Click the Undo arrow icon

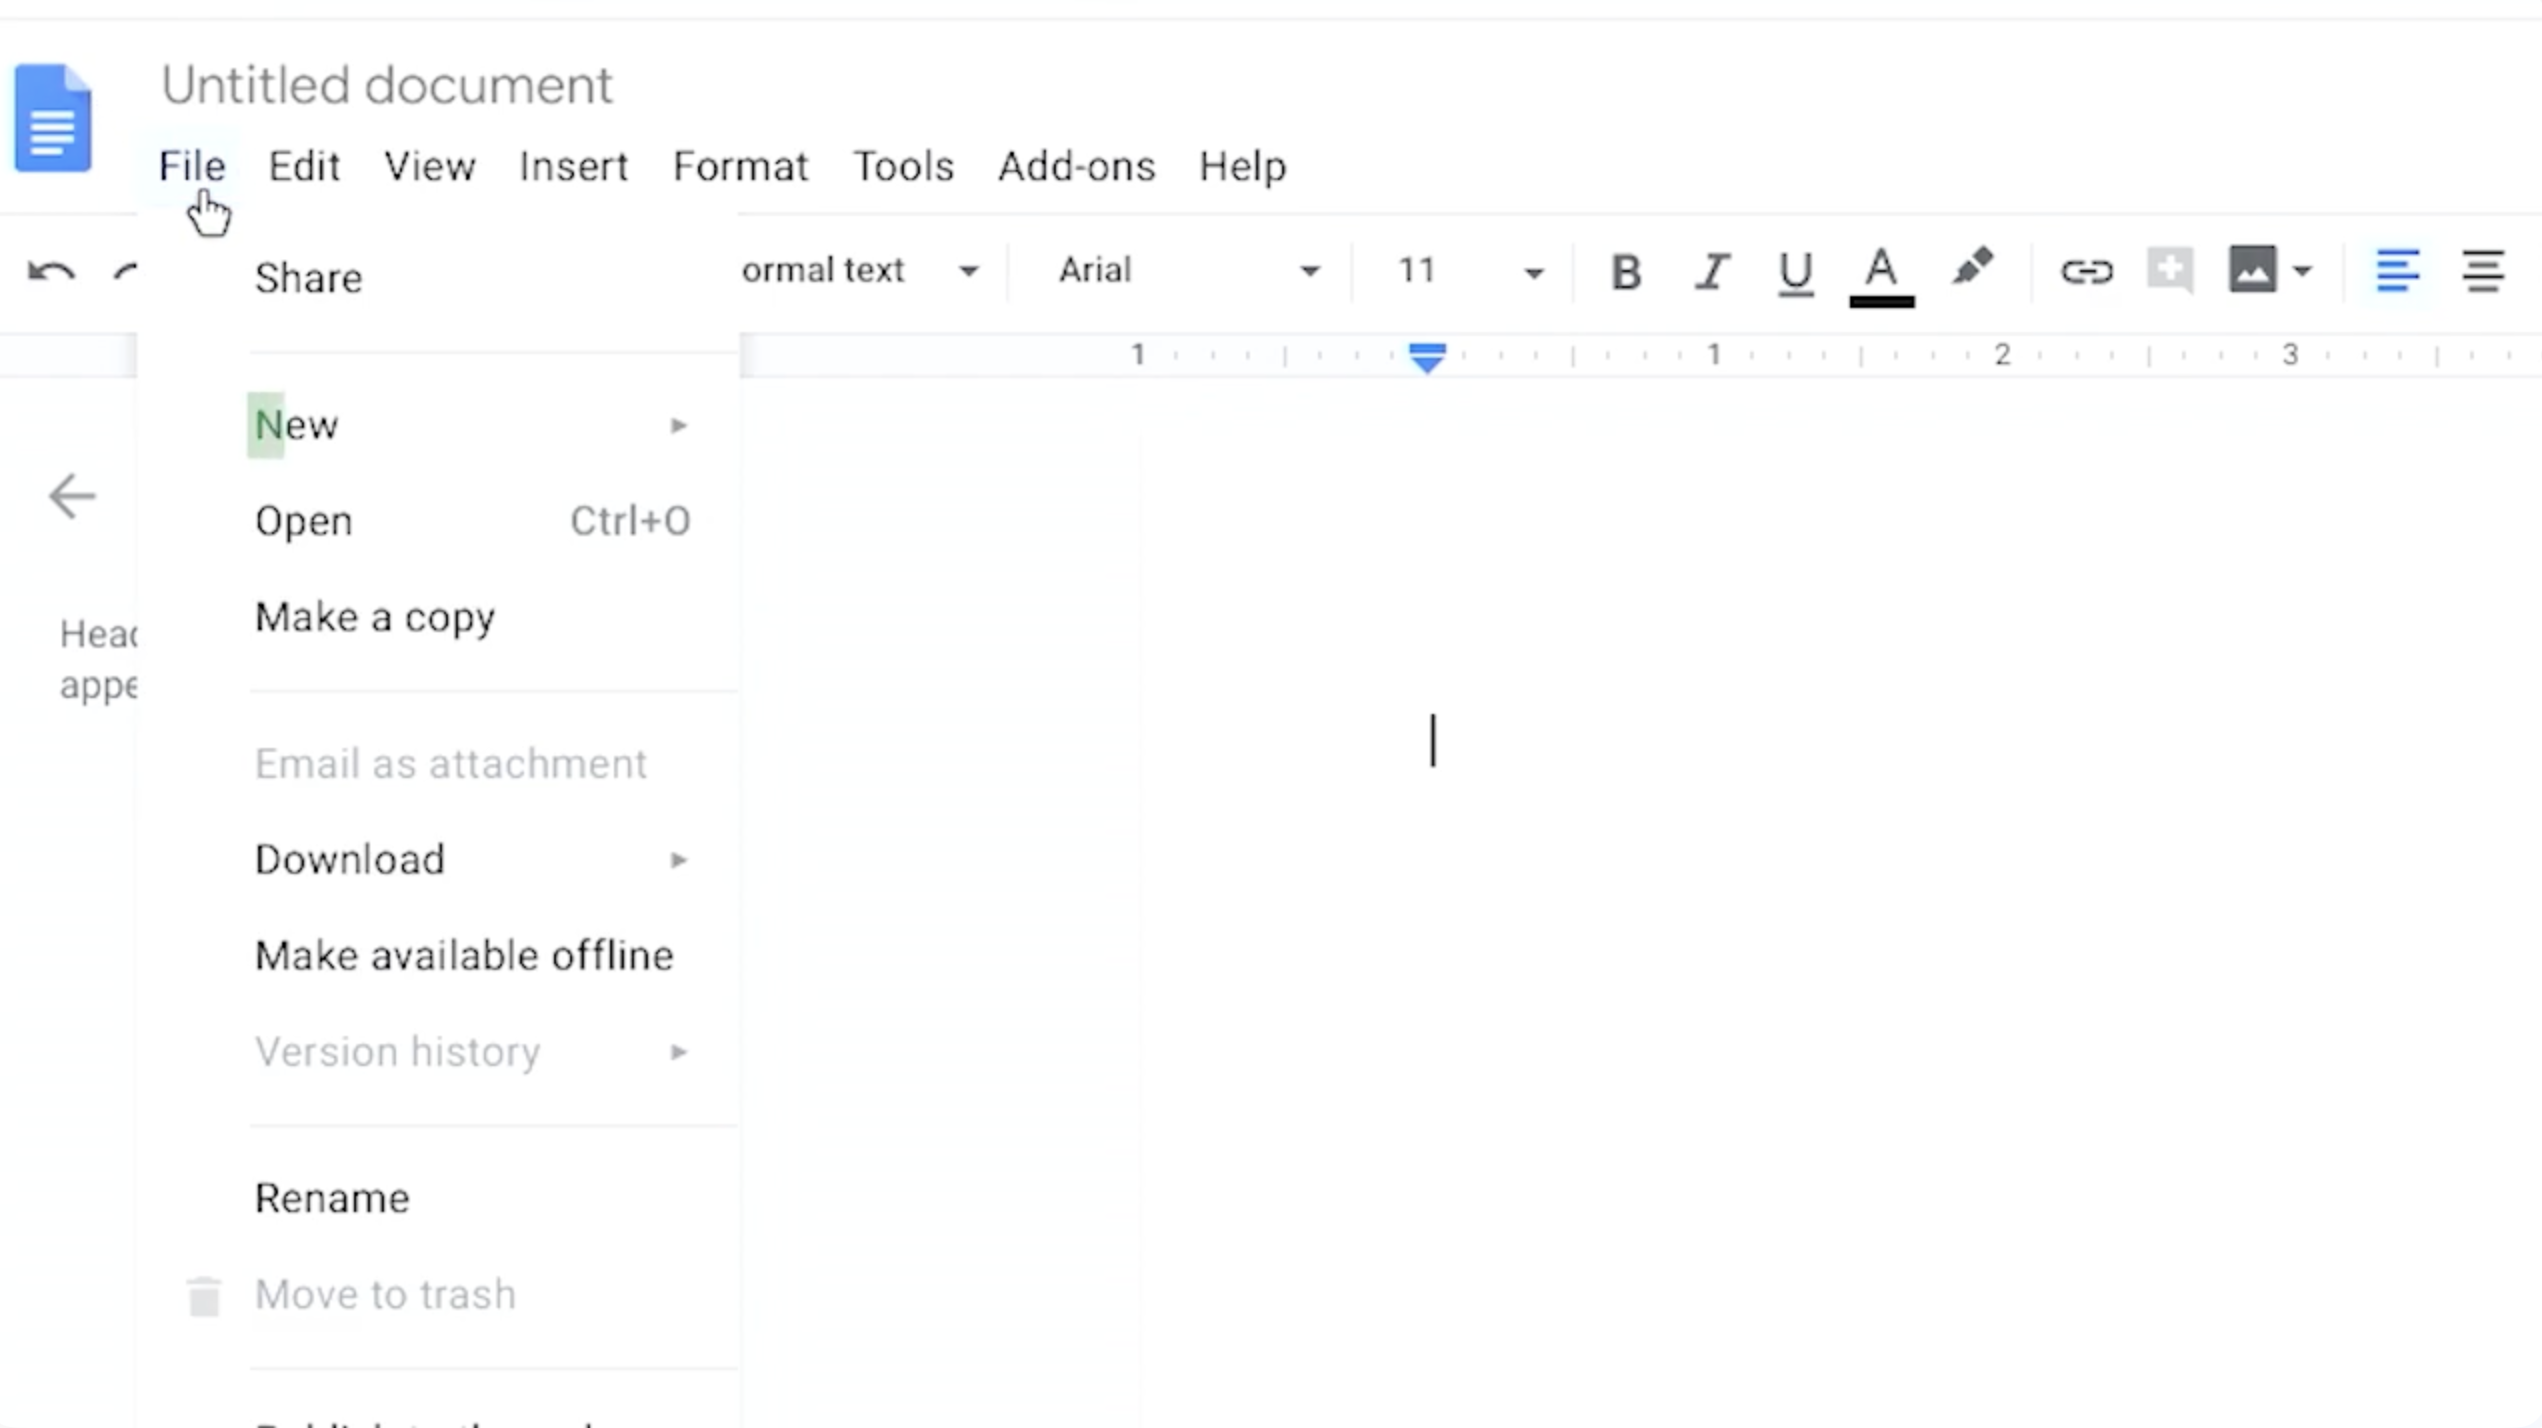point(50,271)
